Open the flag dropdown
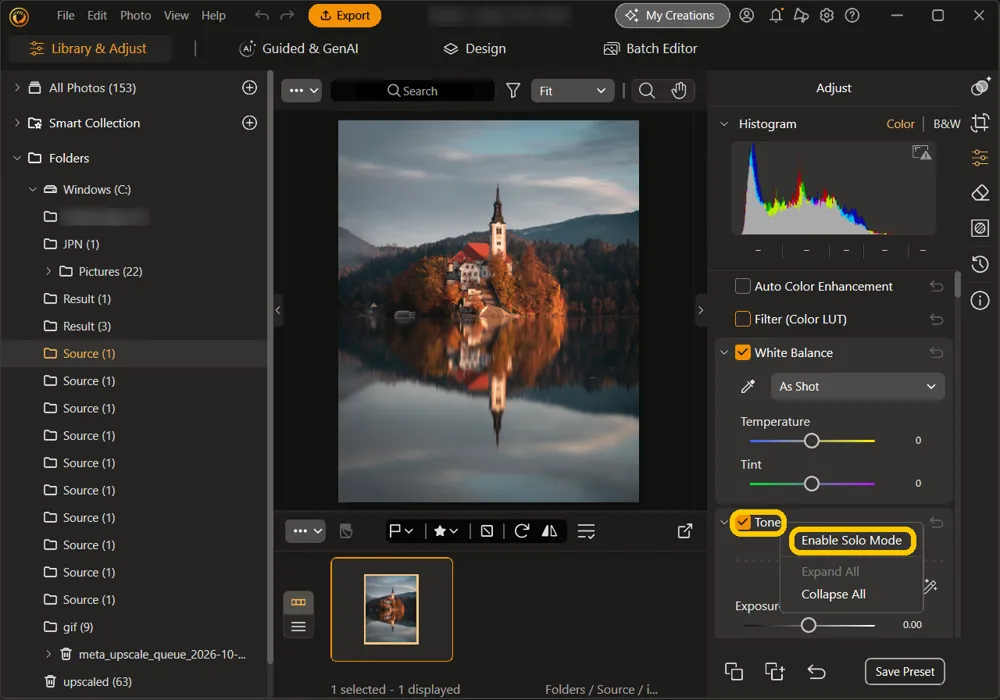 (x=401, y=531)
